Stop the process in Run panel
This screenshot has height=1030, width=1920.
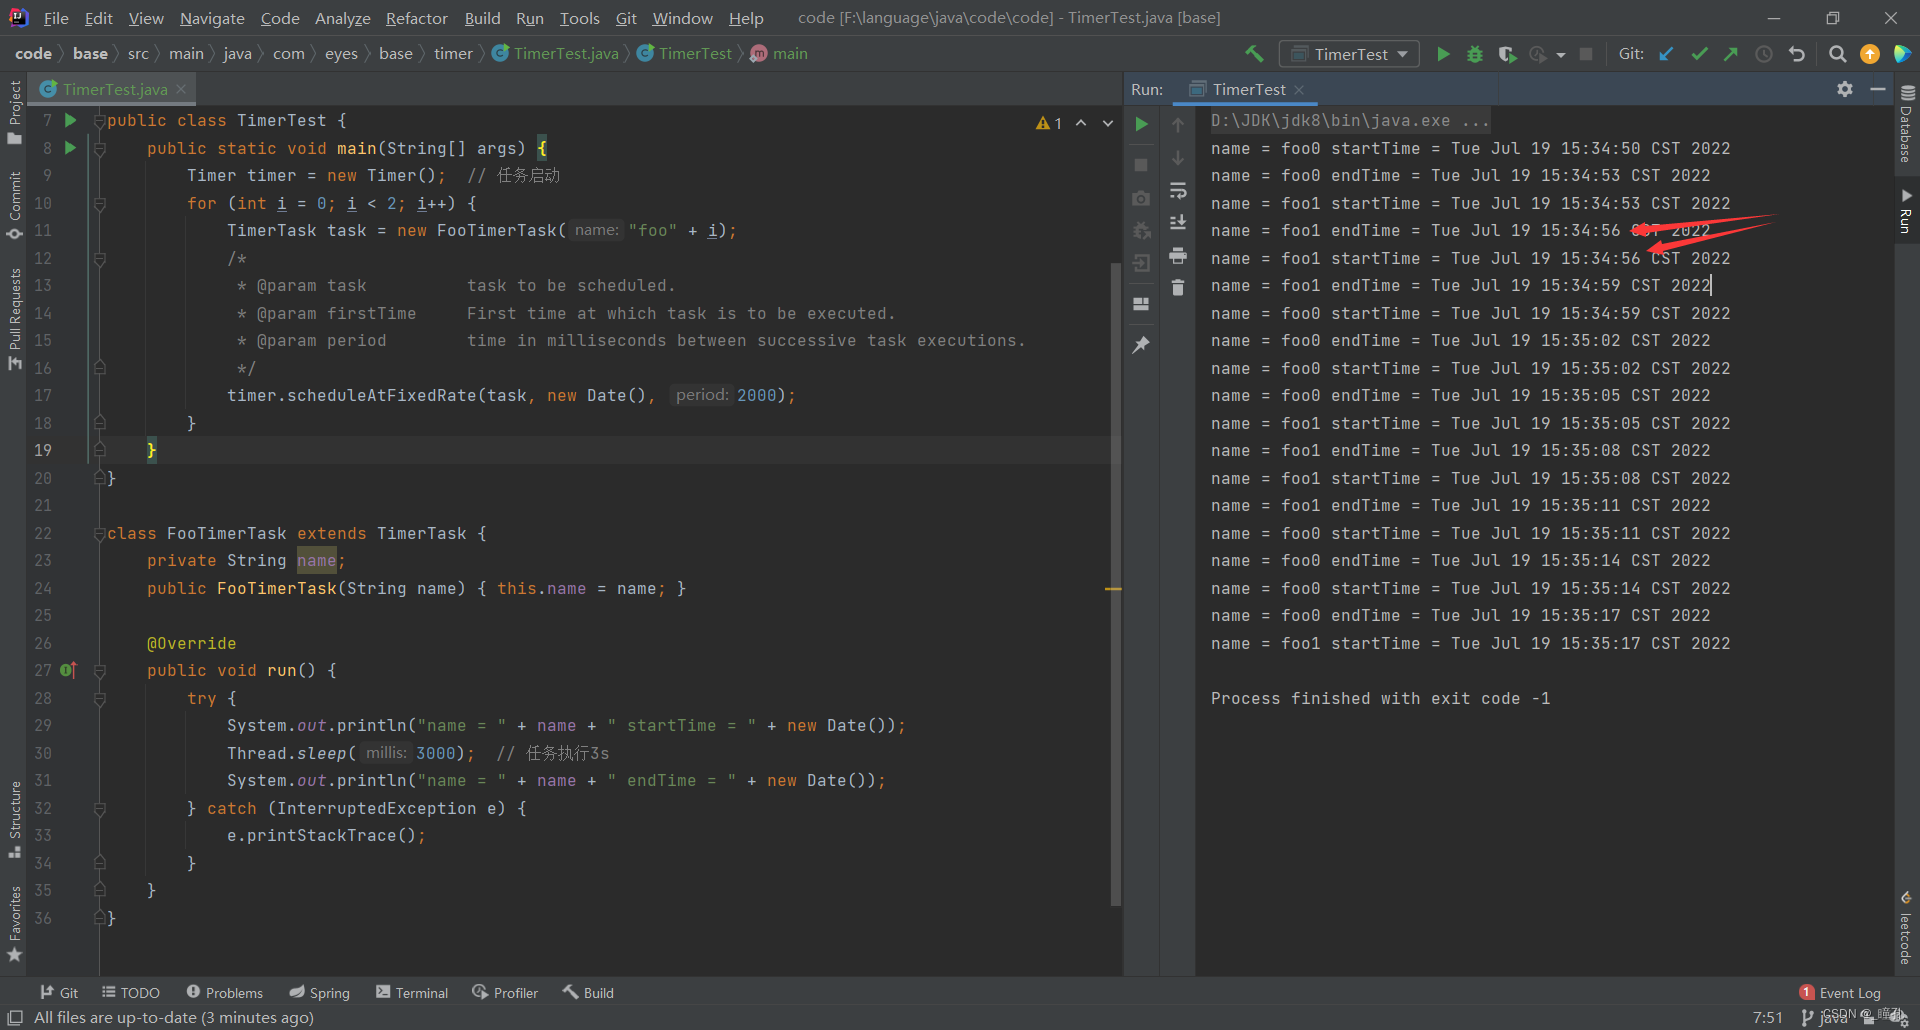(x=1141, y=164)
